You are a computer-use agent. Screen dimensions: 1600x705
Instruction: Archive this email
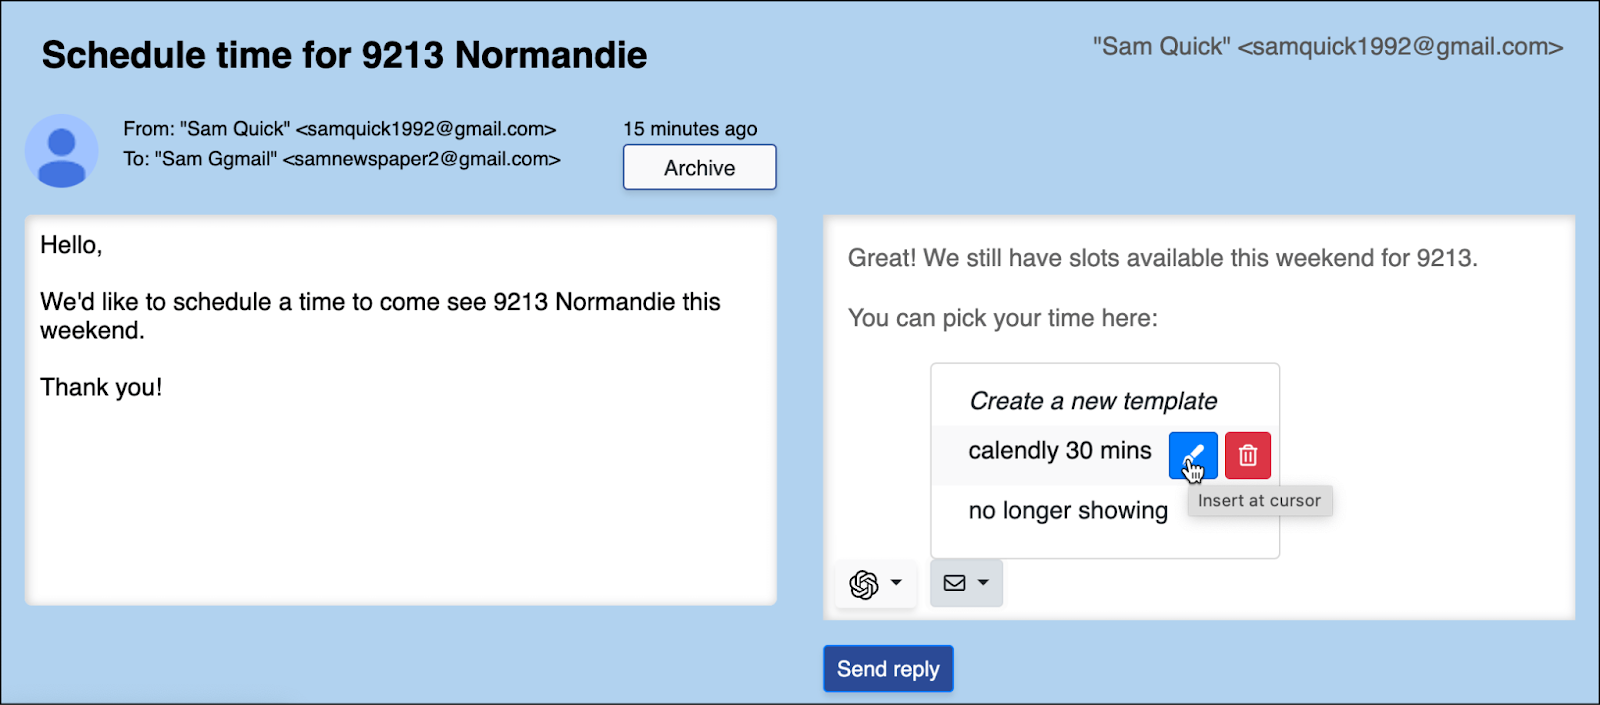(x=700, y=168)
